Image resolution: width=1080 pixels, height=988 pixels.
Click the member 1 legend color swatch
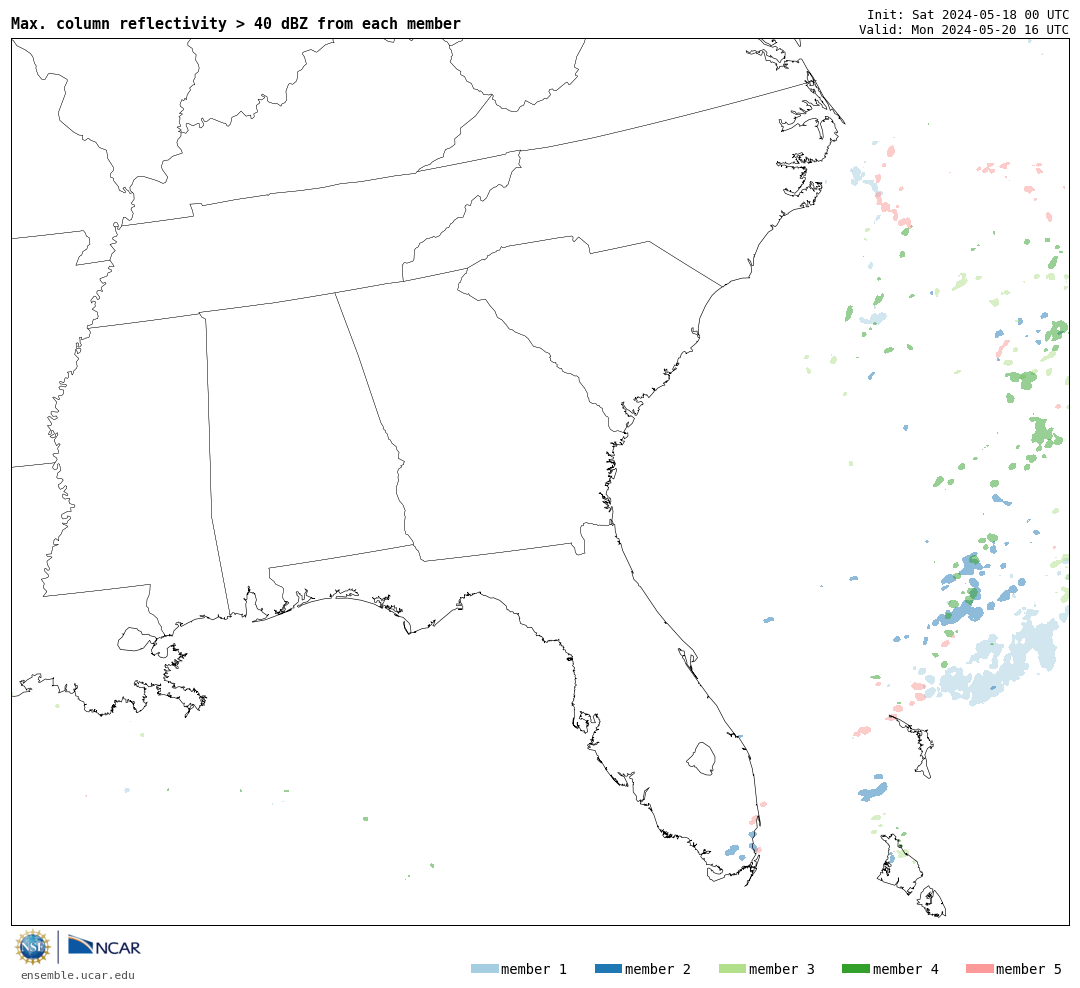point(484,969)
